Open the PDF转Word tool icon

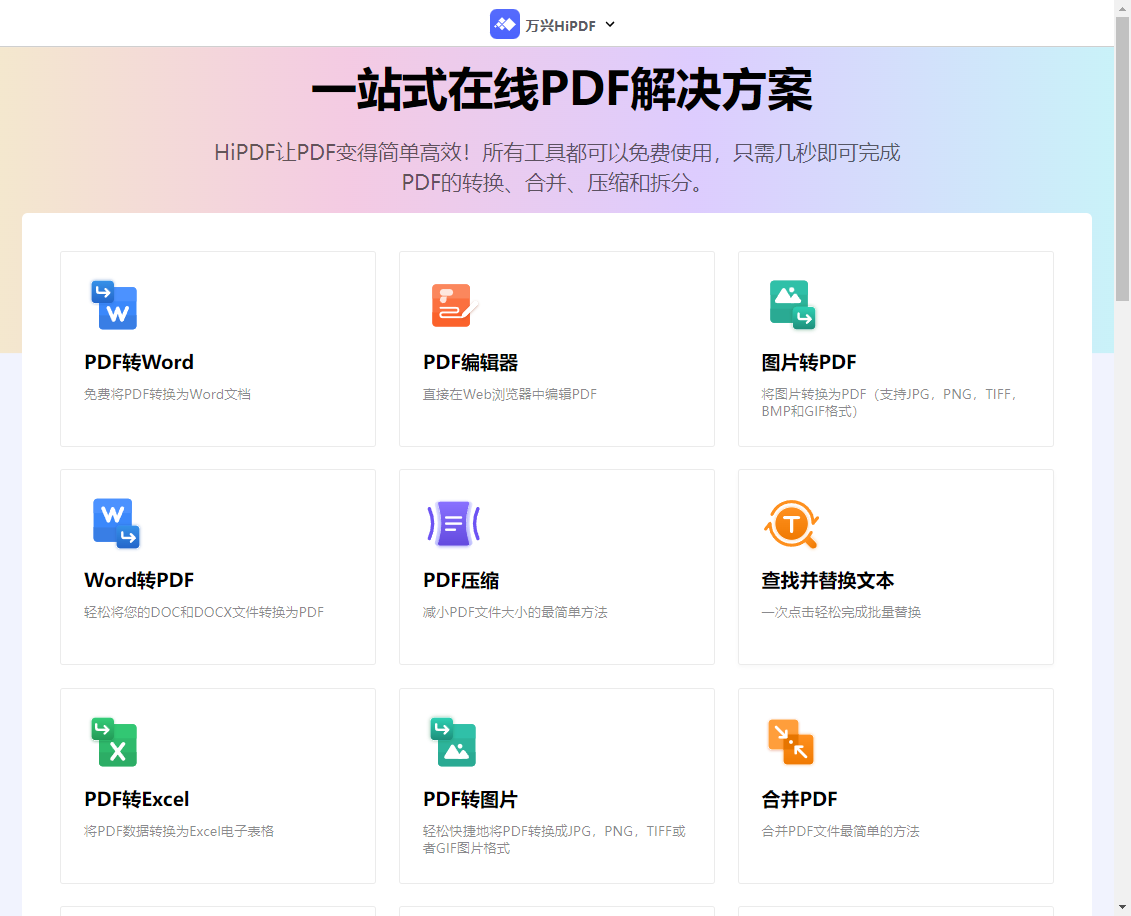click(x=114, y=305)
